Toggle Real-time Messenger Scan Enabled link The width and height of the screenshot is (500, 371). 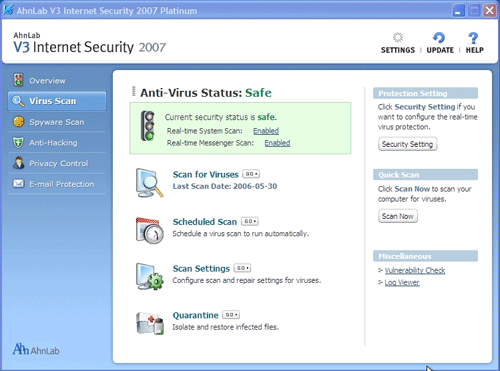[x=277, y=143]
